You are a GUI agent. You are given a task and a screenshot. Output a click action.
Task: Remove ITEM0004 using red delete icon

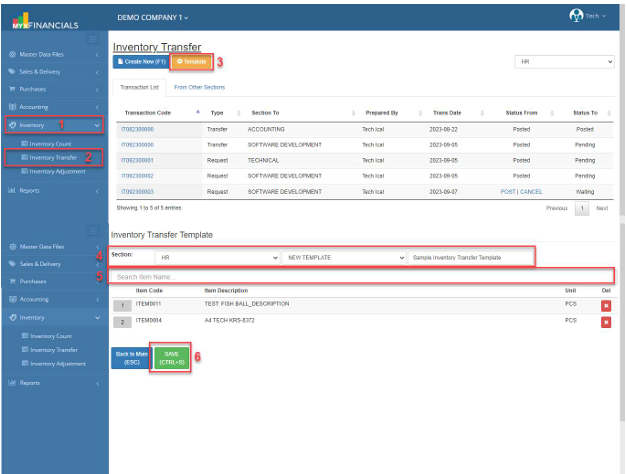(605, 322)
